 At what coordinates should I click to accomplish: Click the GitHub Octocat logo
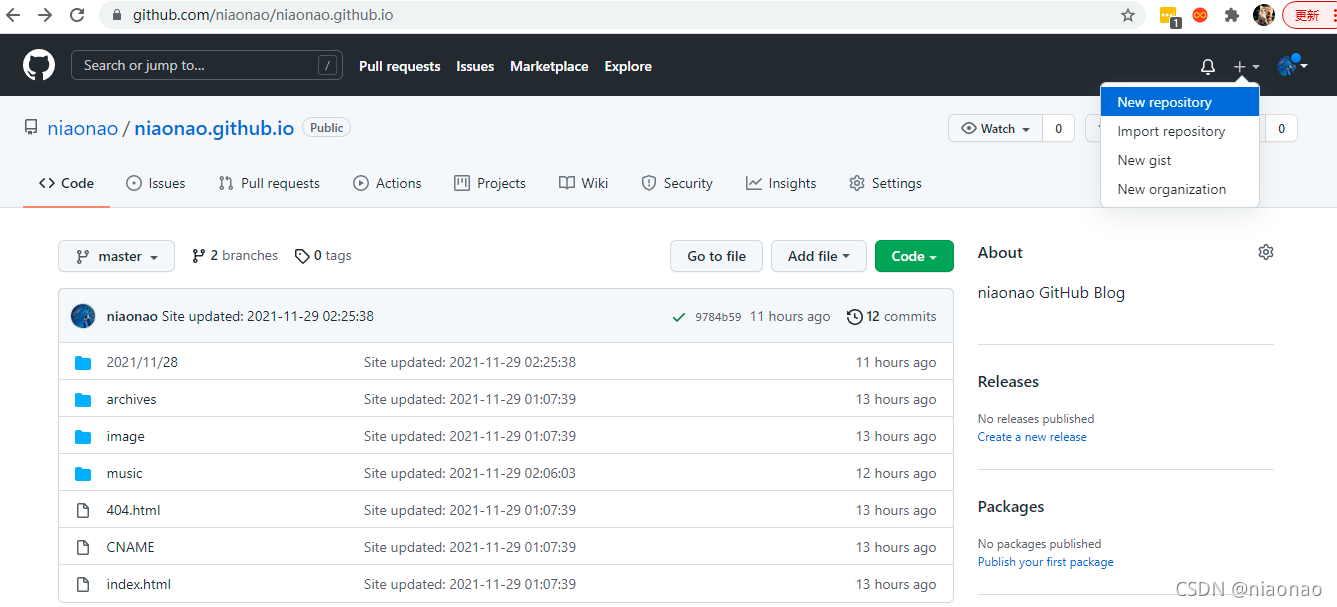coord(39,65)
